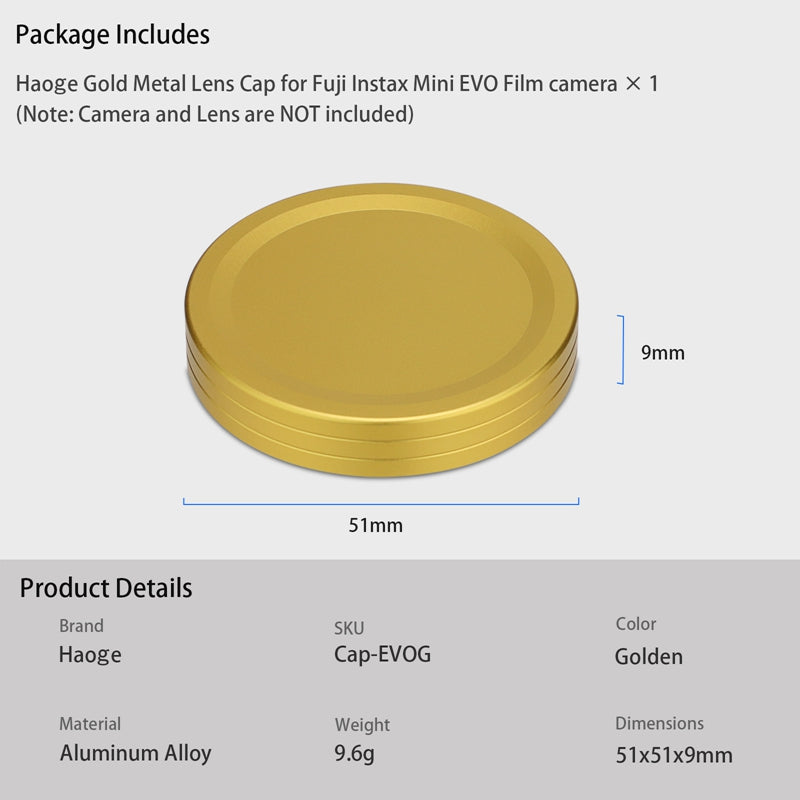Select the Aluminum Alloy material value
The height and width of the screenshot is (800, 800).
(x=135, y=753)
